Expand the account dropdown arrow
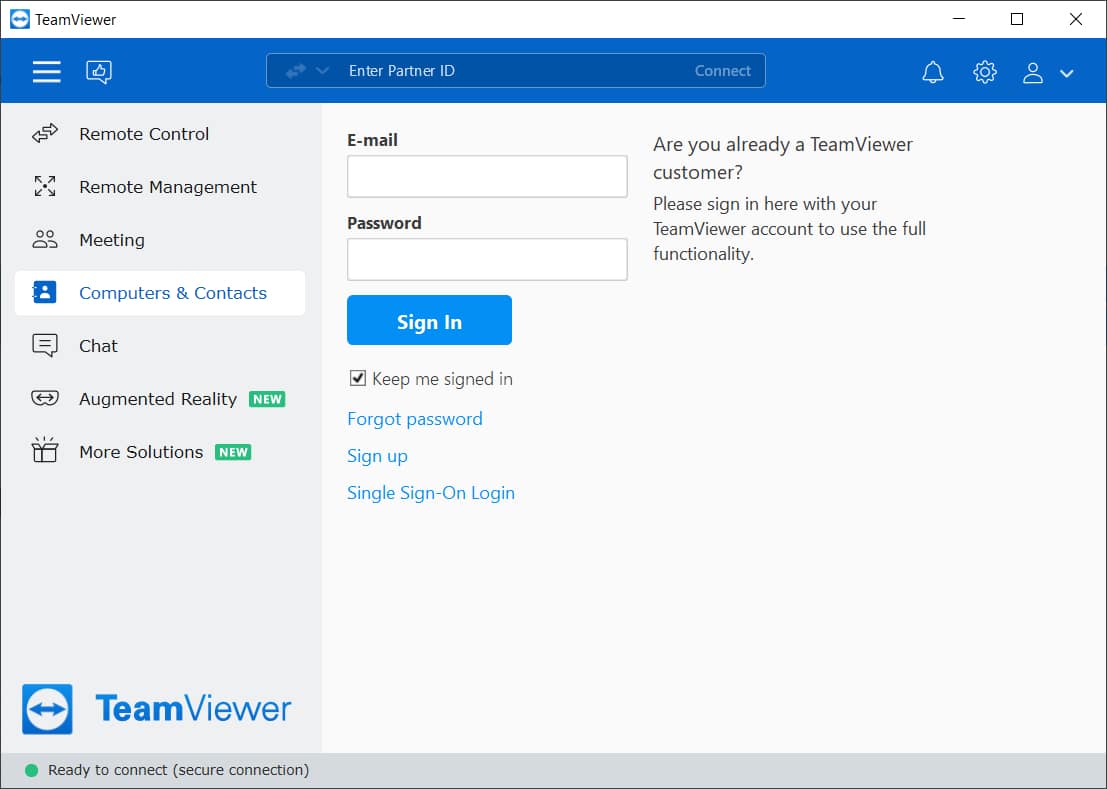Image resolution: width=1107 pixels, height=789 pixels. click(x=1066, y=73)
